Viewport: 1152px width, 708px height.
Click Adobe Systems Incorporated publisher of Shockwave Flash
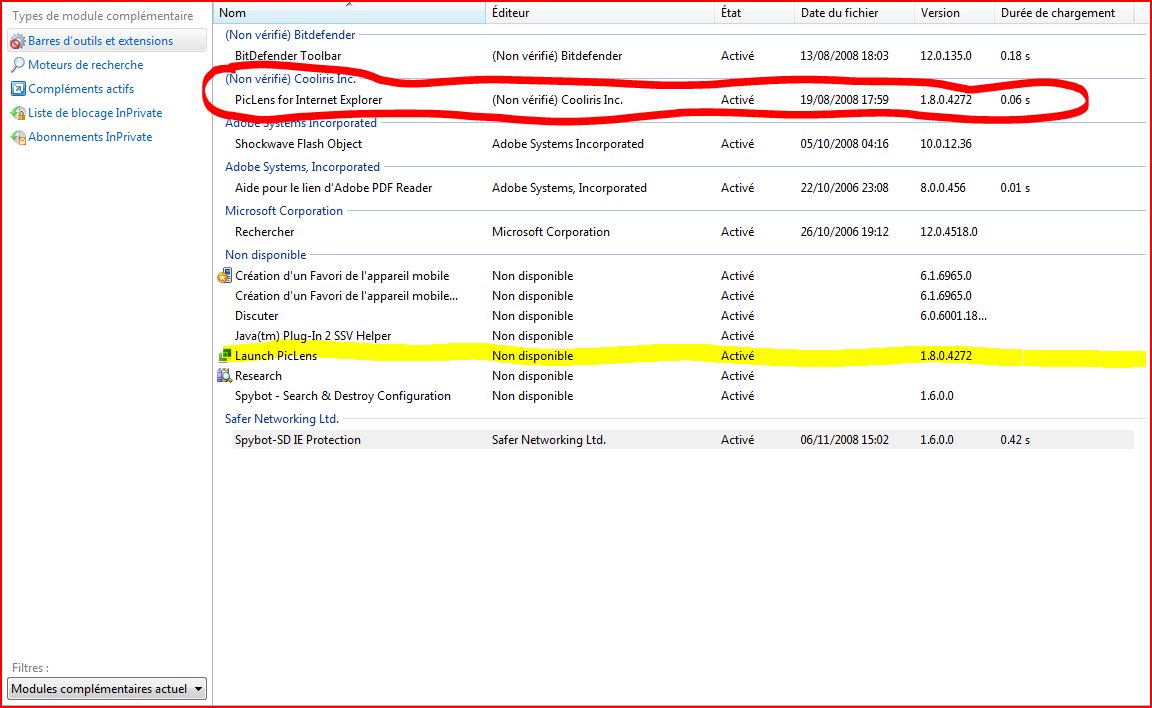[x=568, y=144]
